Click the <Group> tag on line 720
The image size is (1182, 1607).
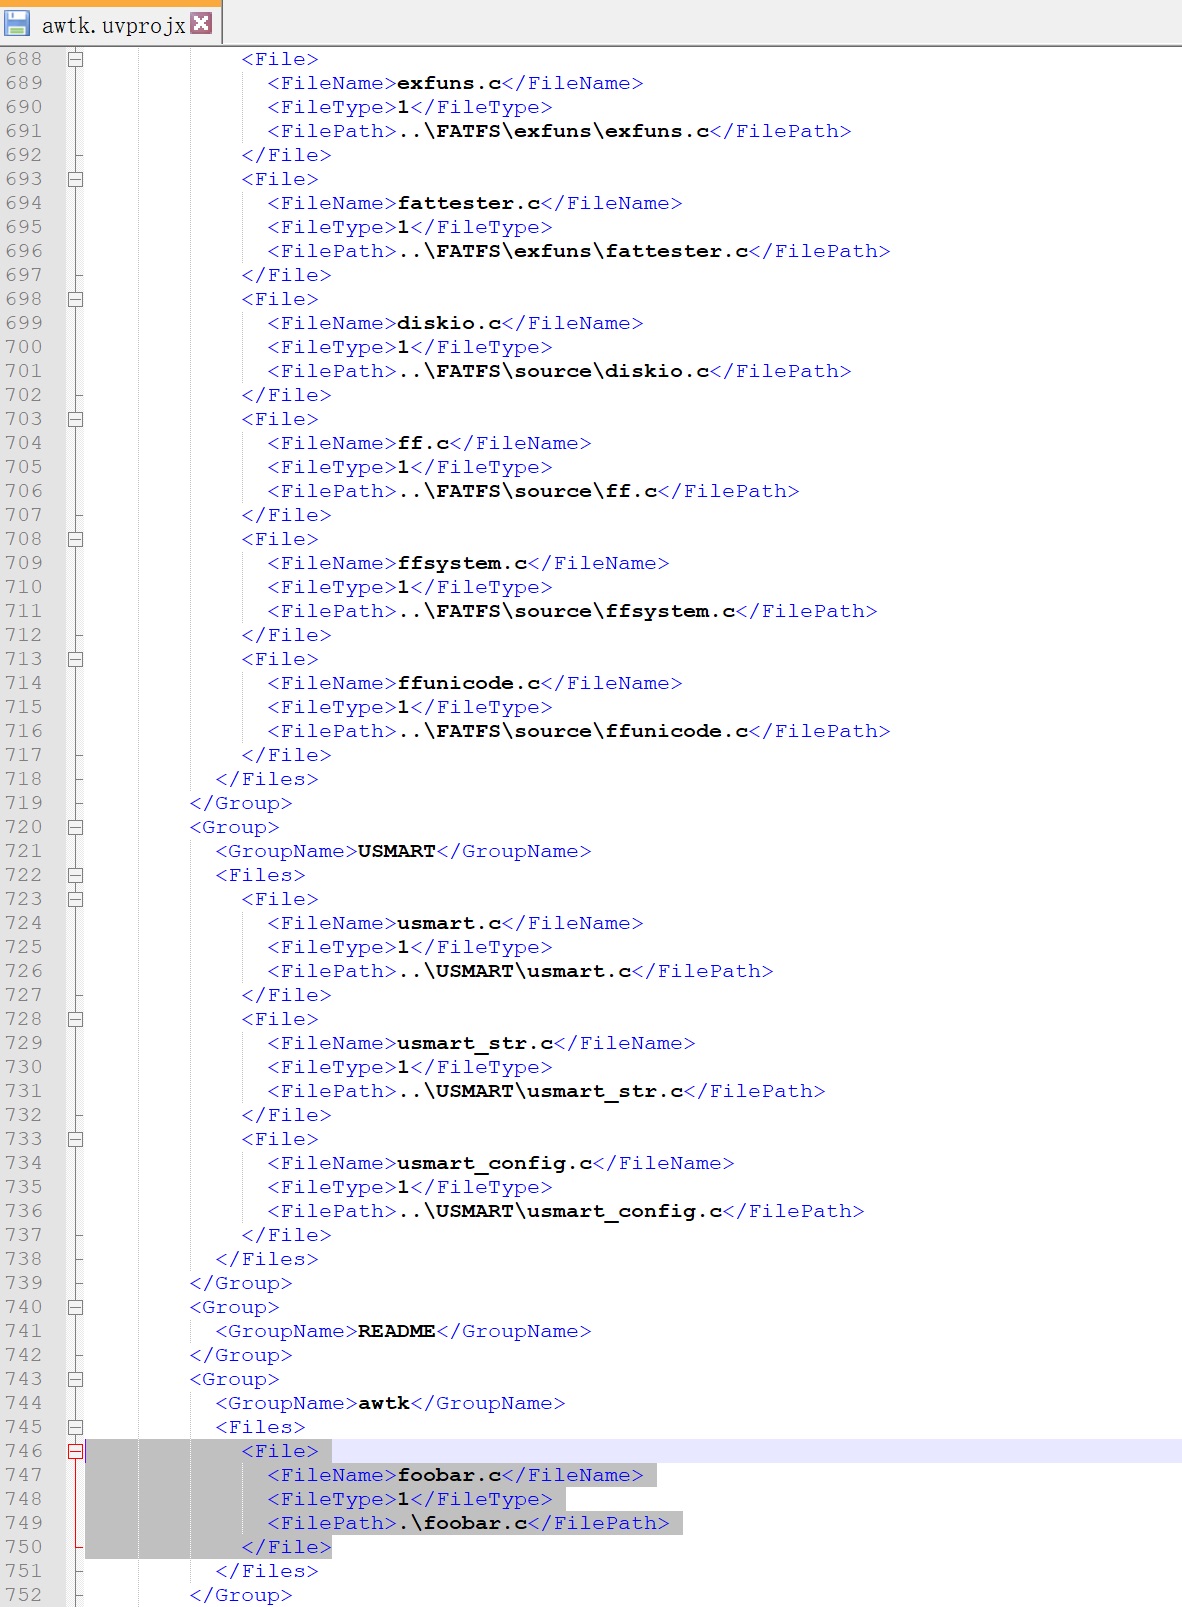pos(234,827)
